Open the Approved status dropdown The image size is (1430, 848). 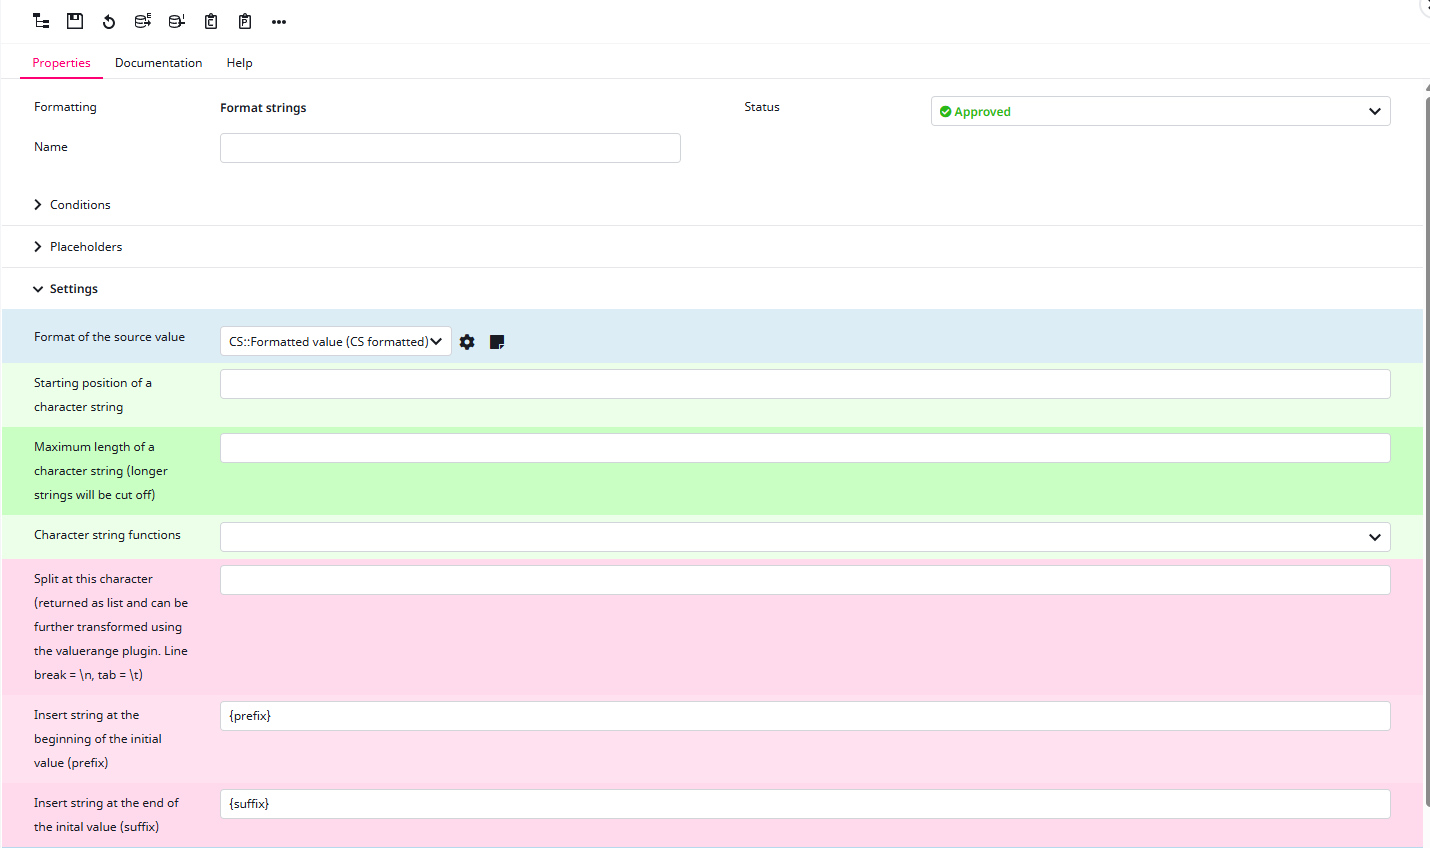(1160, 111)
